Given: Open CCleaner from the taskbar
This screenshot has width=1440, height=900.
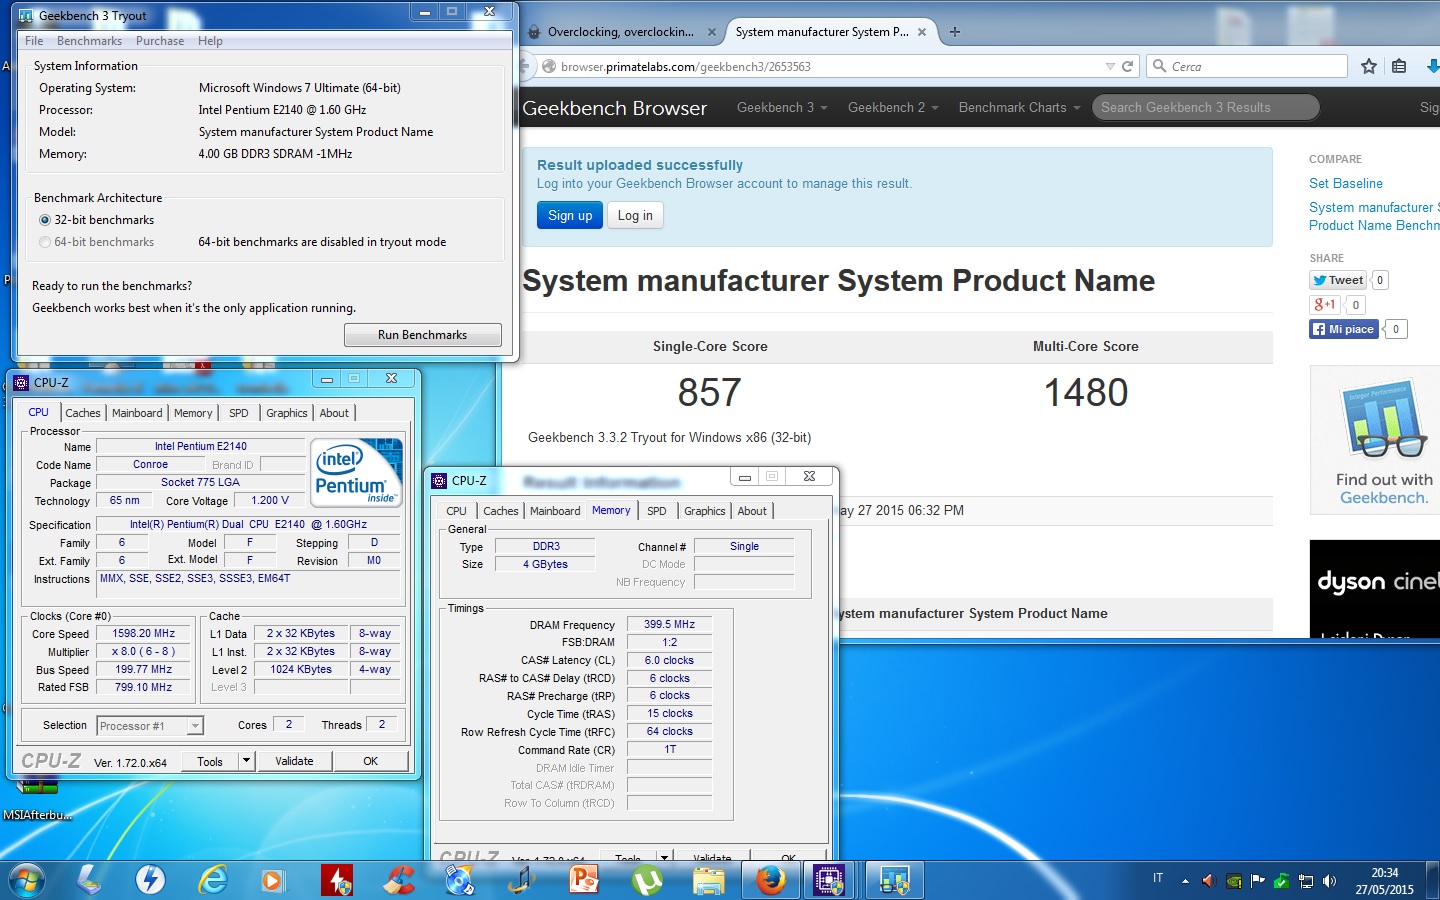Looking at the screenshot, I should point(399,880).
